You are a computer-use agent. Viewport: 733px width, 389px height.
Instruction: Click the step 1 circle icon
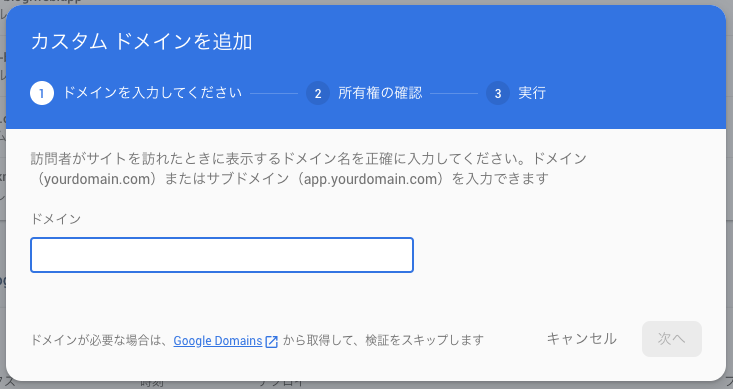[42, 93]
